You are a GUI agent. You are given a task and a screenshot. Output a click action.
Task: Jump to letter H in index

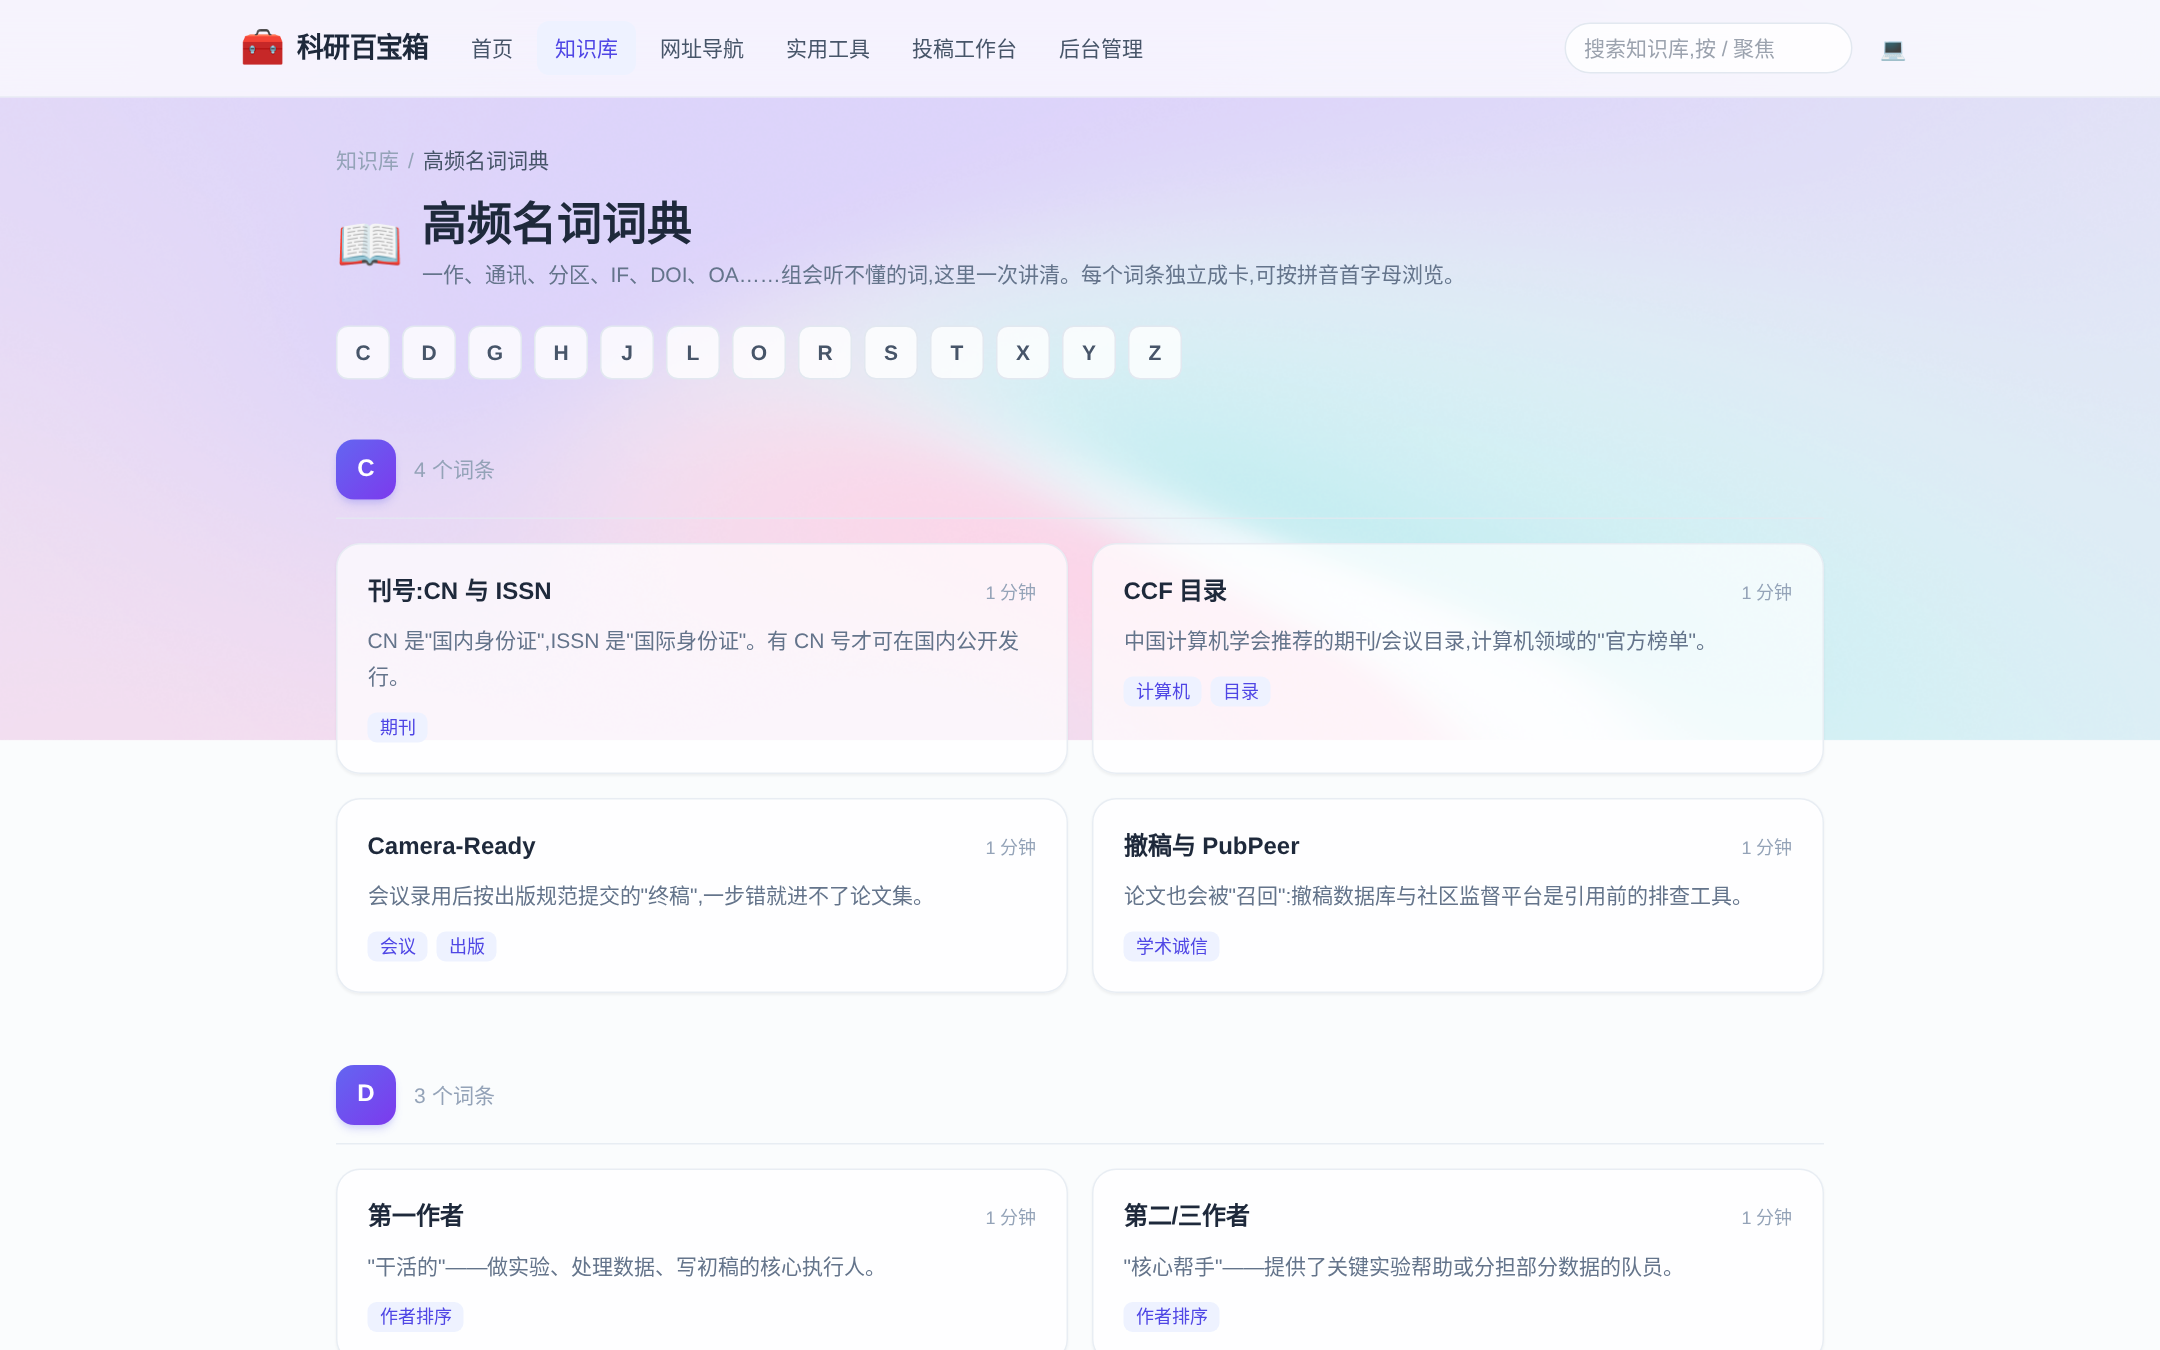(x=561, y=353)
